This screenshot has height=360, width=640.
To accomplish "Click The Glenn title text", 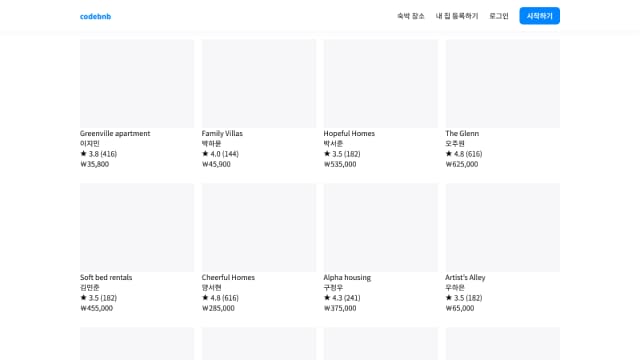I will (x=462, y=133).
